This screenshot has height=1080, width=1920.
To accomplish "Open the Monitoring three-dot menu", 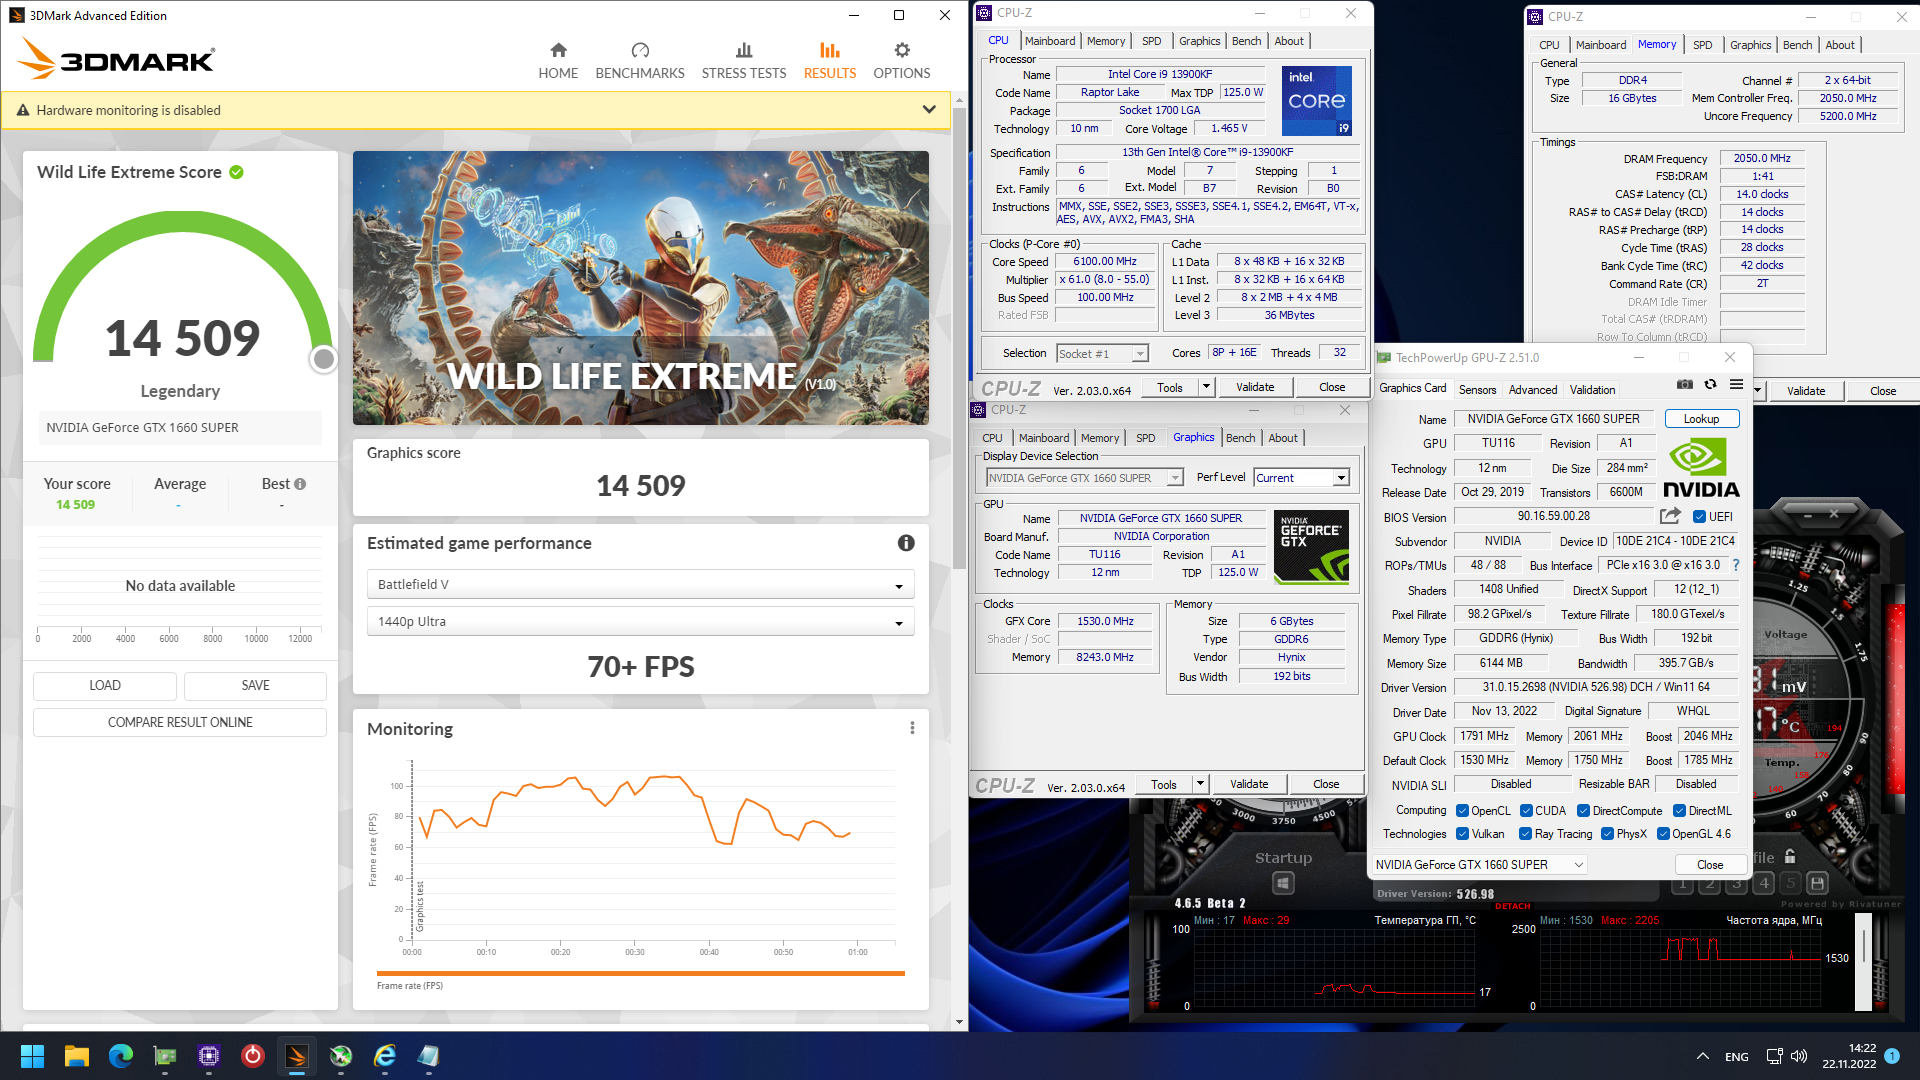I will point(912,728).
